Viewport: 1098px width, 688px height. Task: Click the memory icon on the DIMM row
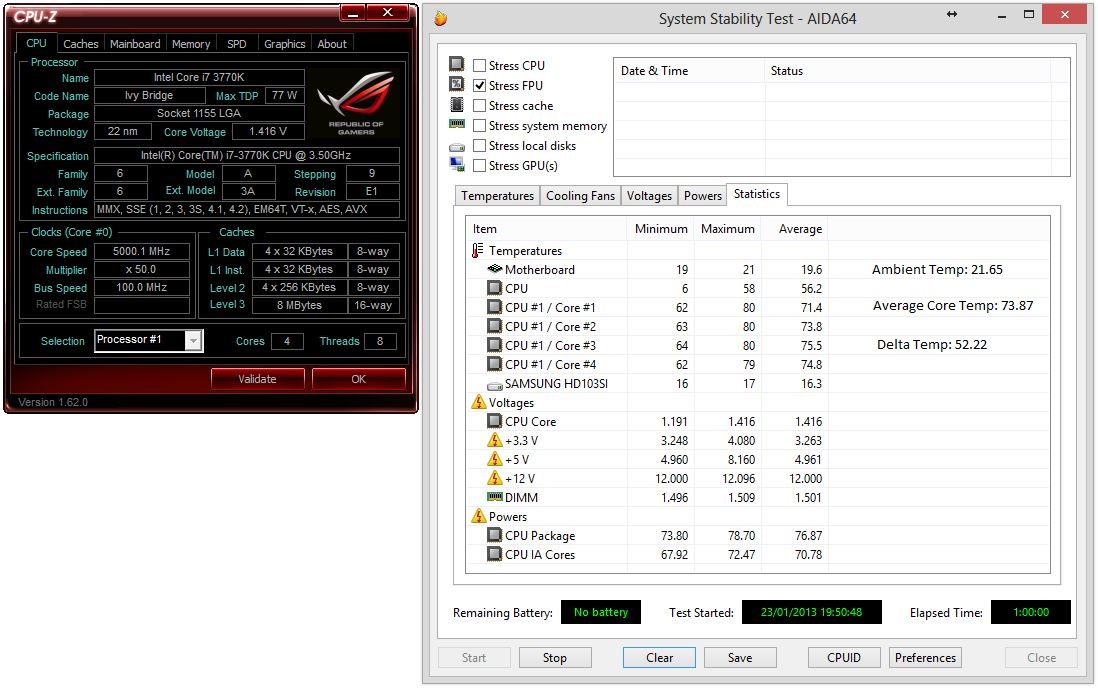(494, 497)
